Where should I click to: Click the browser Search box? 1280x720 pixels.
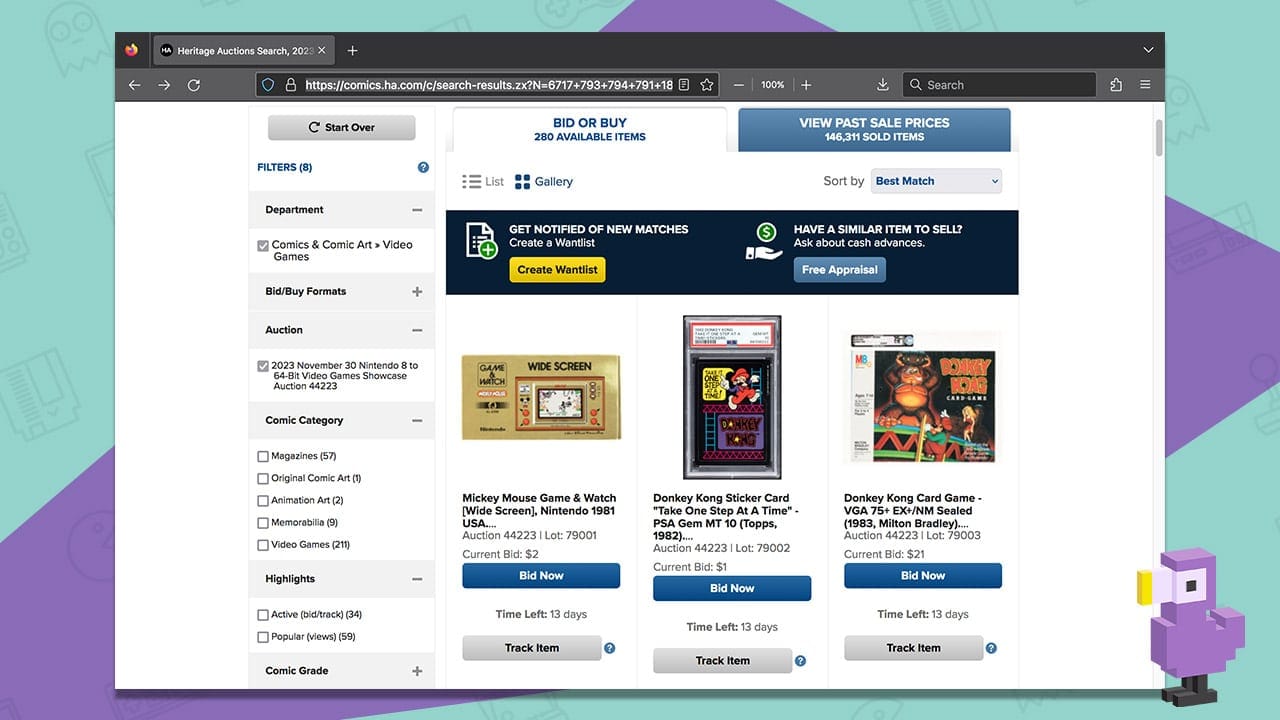(998, 85)
